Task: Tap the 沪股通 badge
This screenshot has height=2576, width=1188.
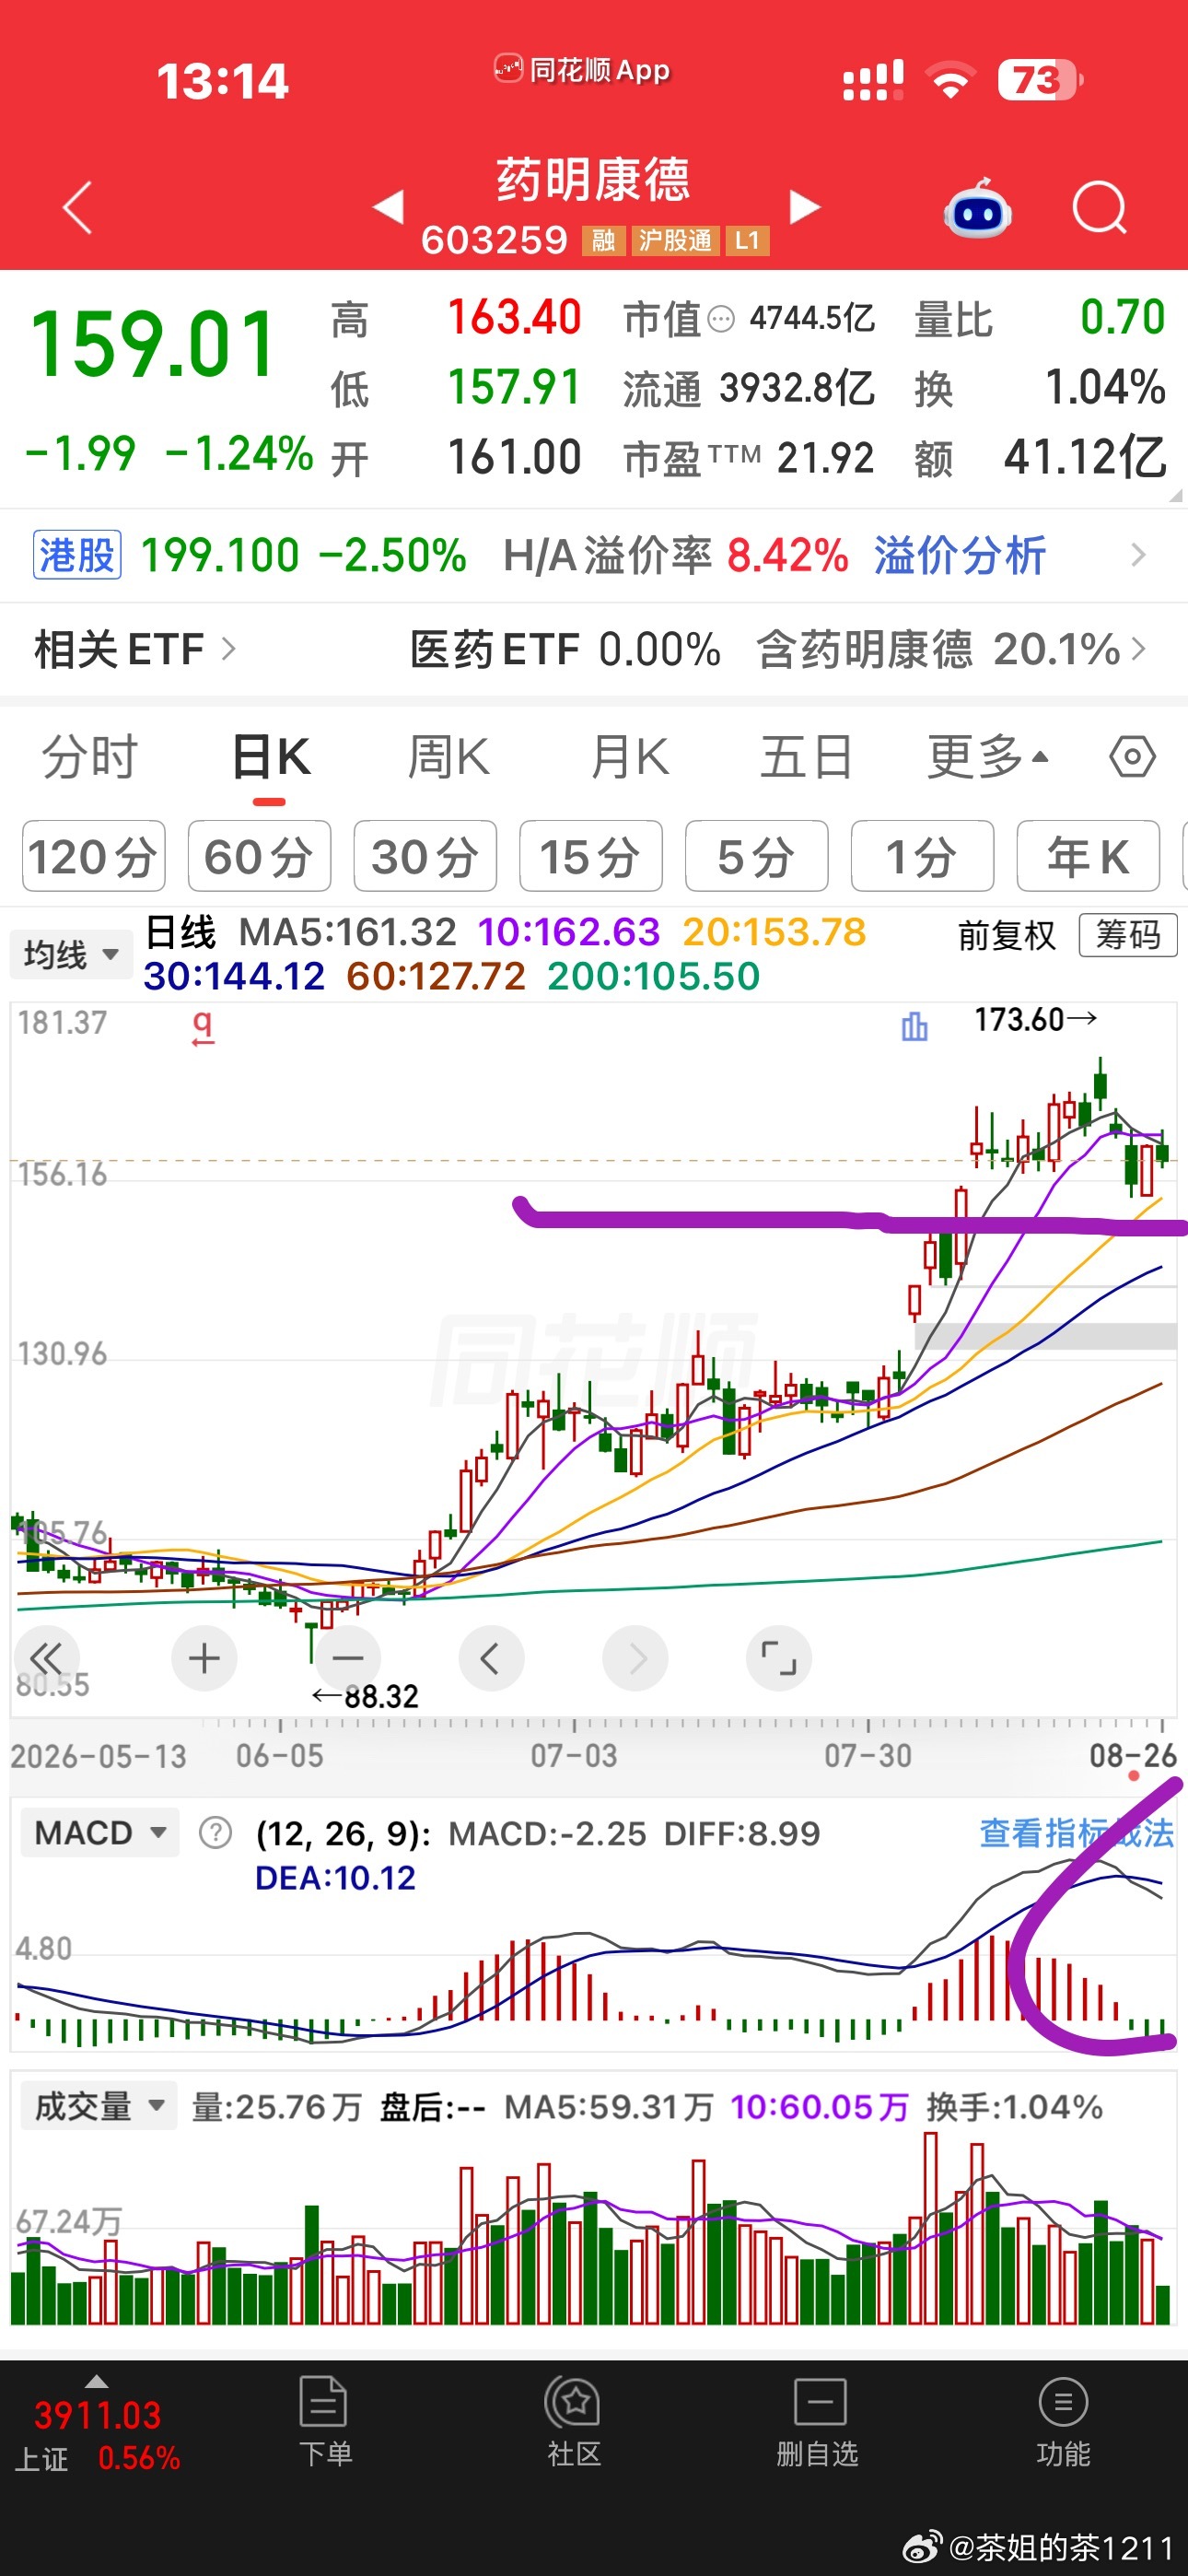Action: tap(675, 241)
